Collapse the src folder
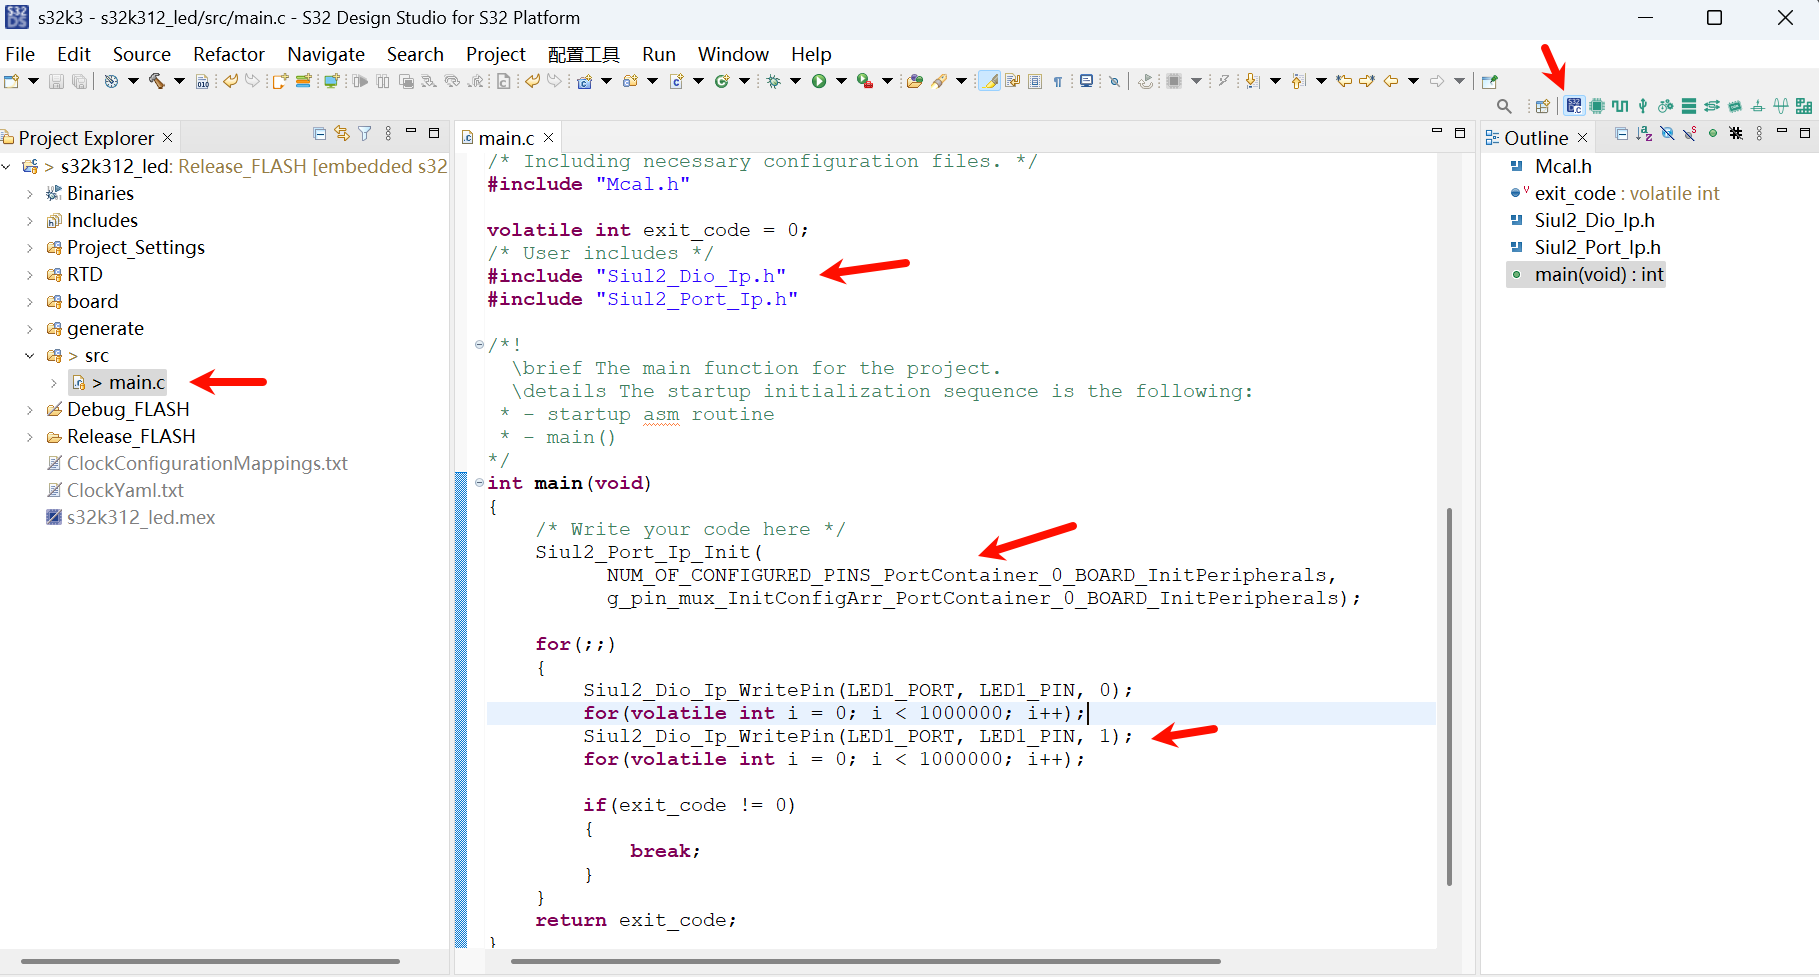The image size is (1819, 977). coord(29,356)
